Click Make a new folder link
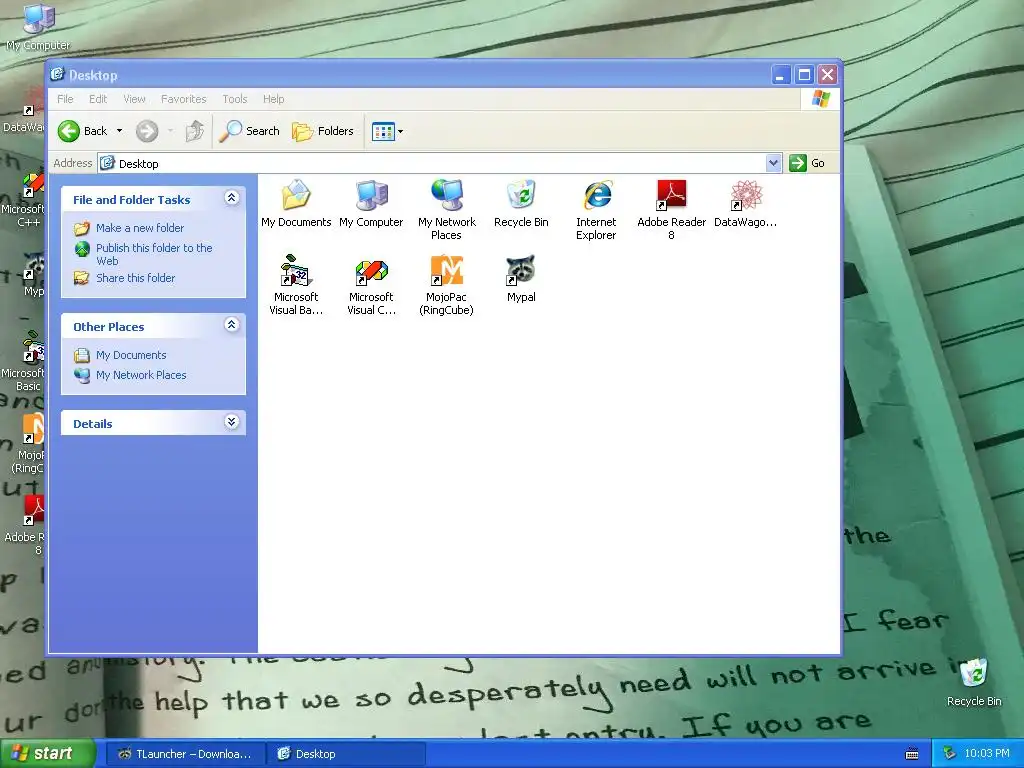Image resolution: width=1024 pixels, height=768 pixels. tap(140, 228)
